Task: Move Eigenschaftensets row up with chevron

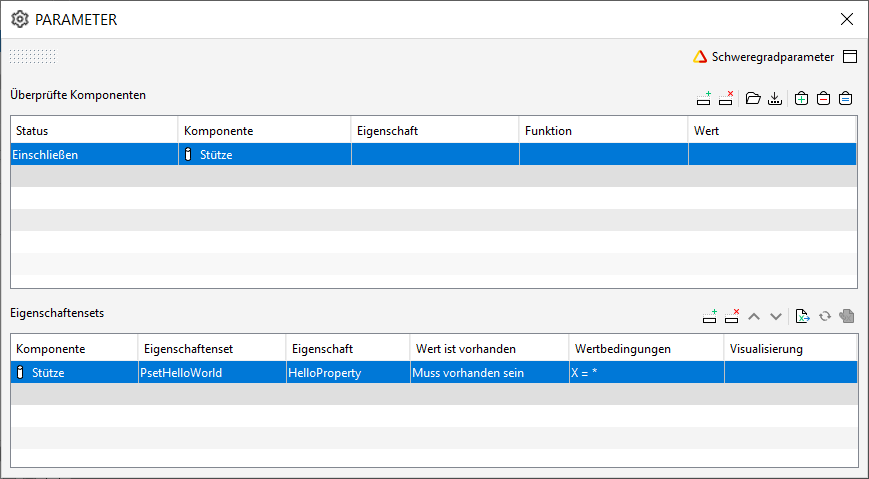Action: click(x=754, y=317)
